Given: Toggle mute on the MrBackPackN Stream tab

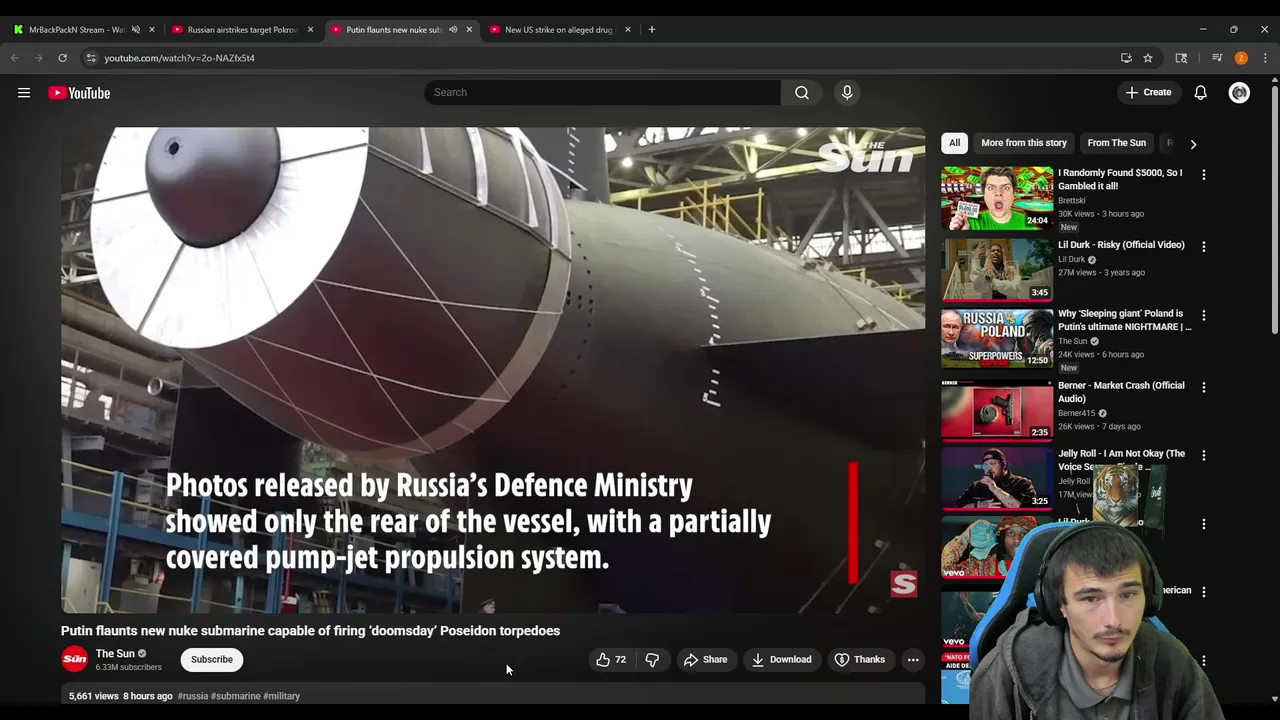Looking at the screenshot, I should pos(136,29).
